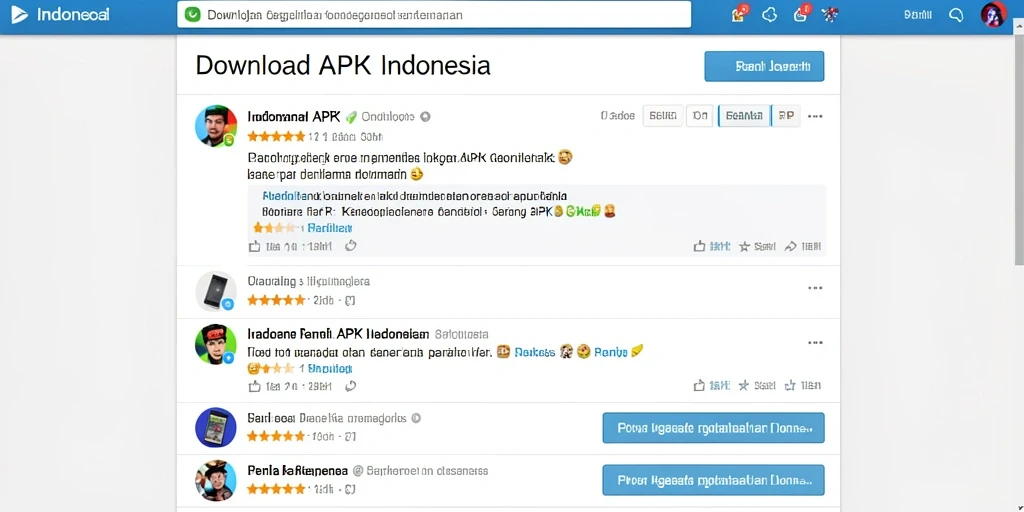Select the Download APK Indonesia heading
This screenshot has width=1024, height=512.
tap(343, 65)
